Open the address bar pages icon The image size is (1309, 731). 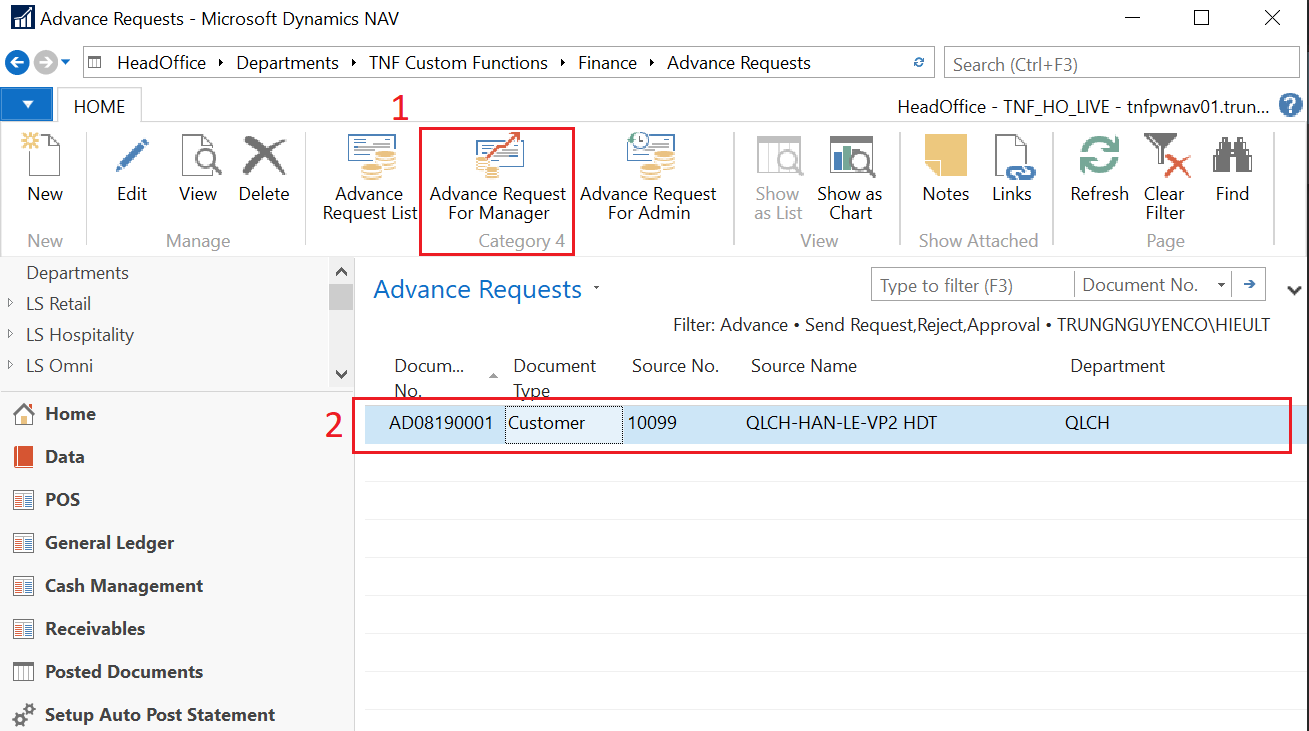pos(95,63)
